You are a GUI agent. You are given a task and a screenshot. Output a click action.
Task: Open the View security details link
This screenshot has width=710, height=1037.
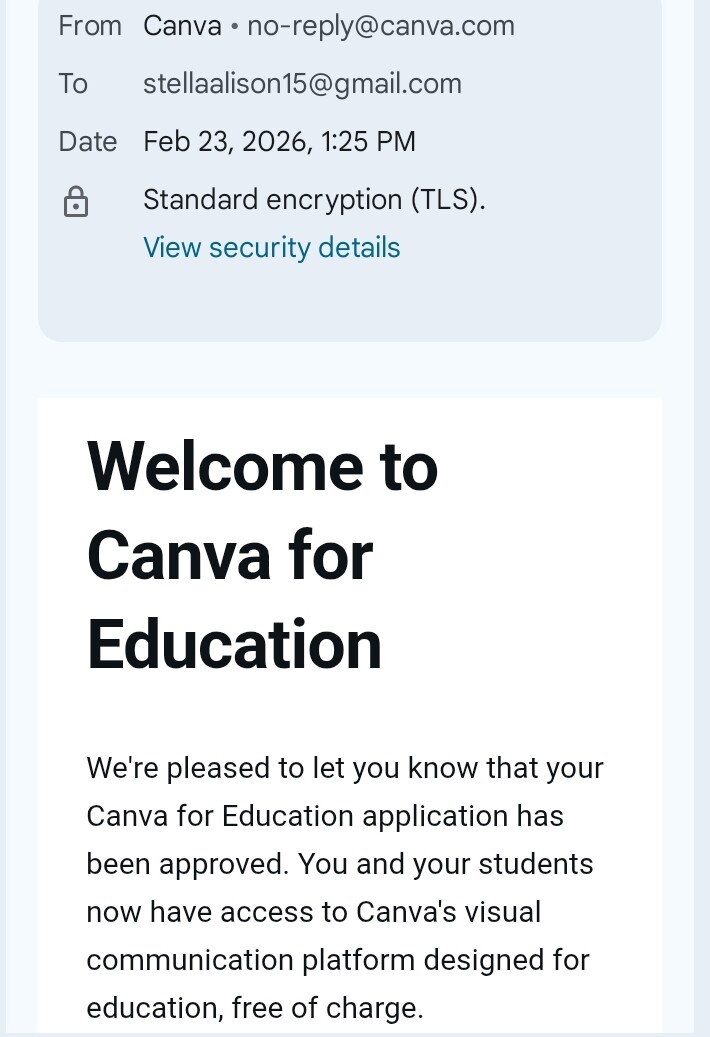[271, 247]
